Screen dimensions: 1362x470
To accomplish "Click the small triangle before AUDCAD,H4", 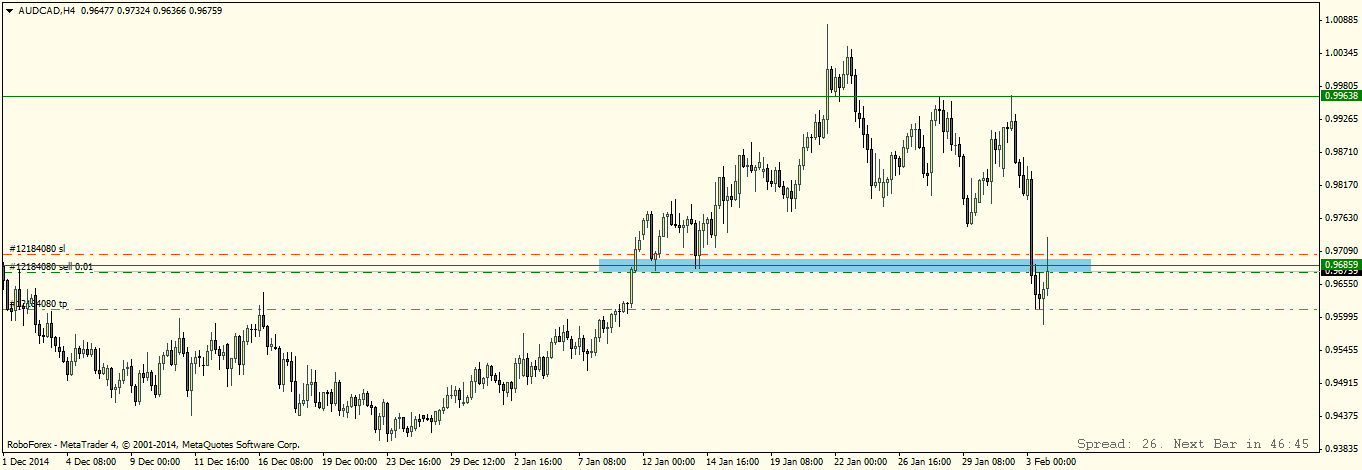I will tap(8, 11).
